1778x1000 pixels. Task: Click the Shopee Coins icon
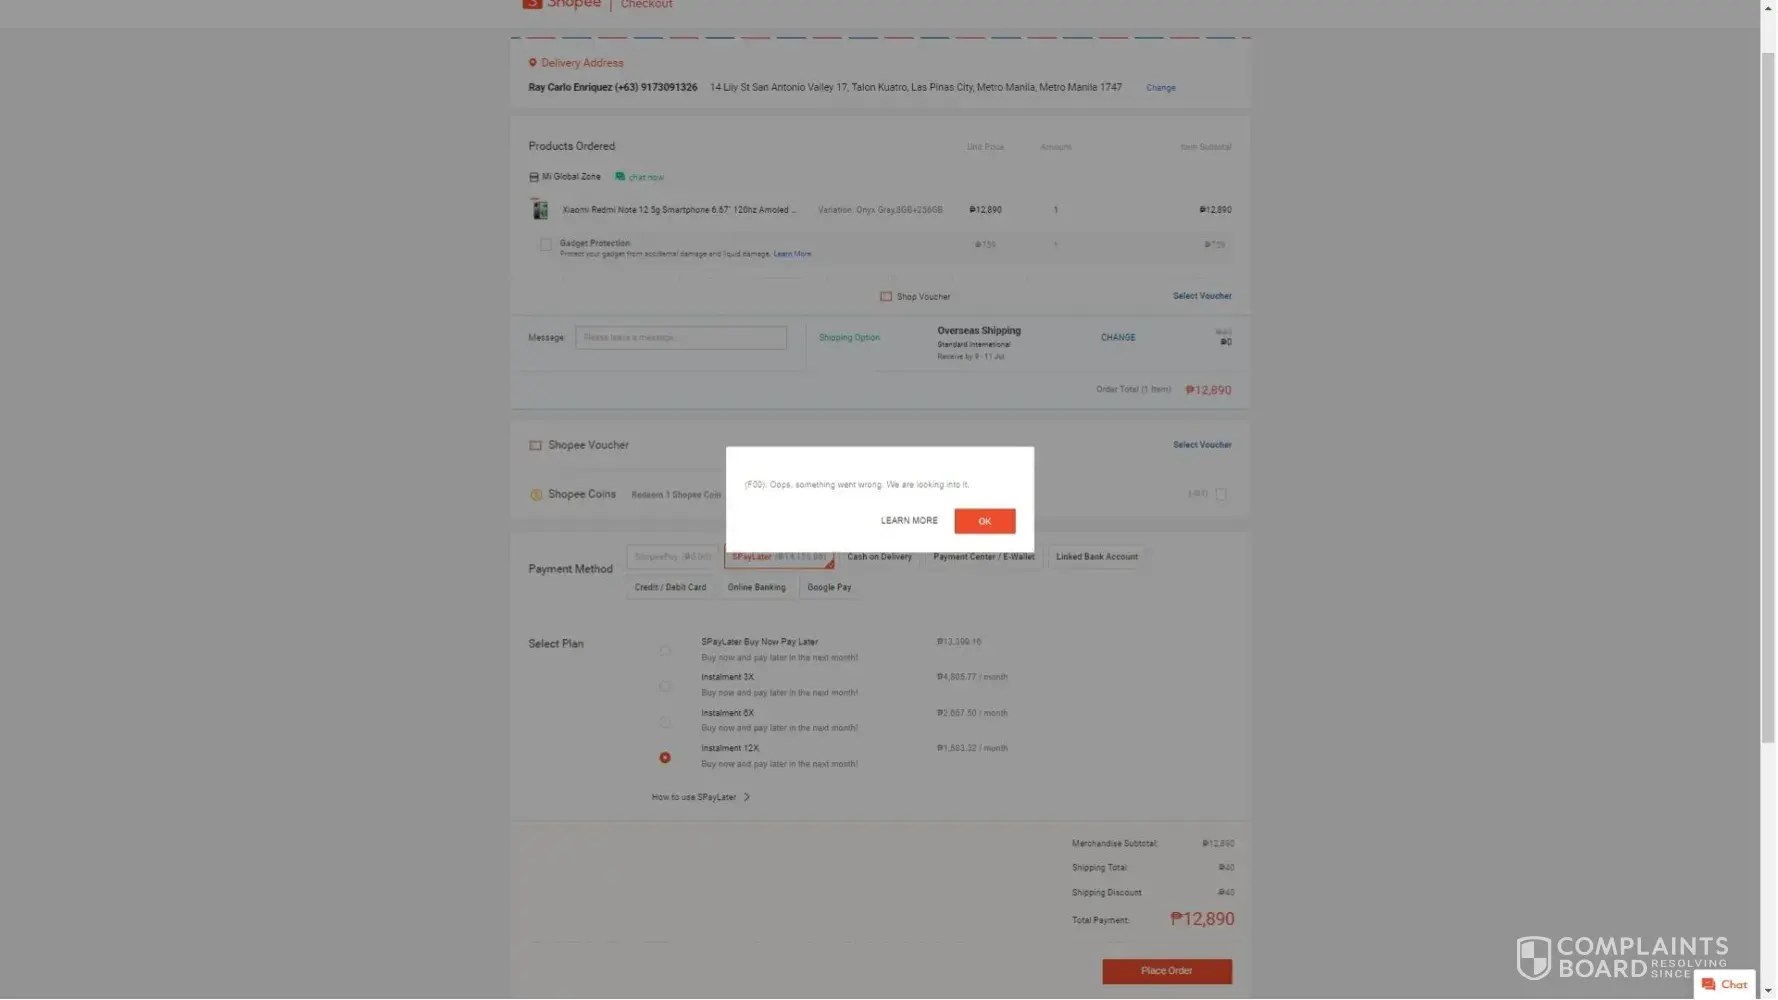point(536,495)
